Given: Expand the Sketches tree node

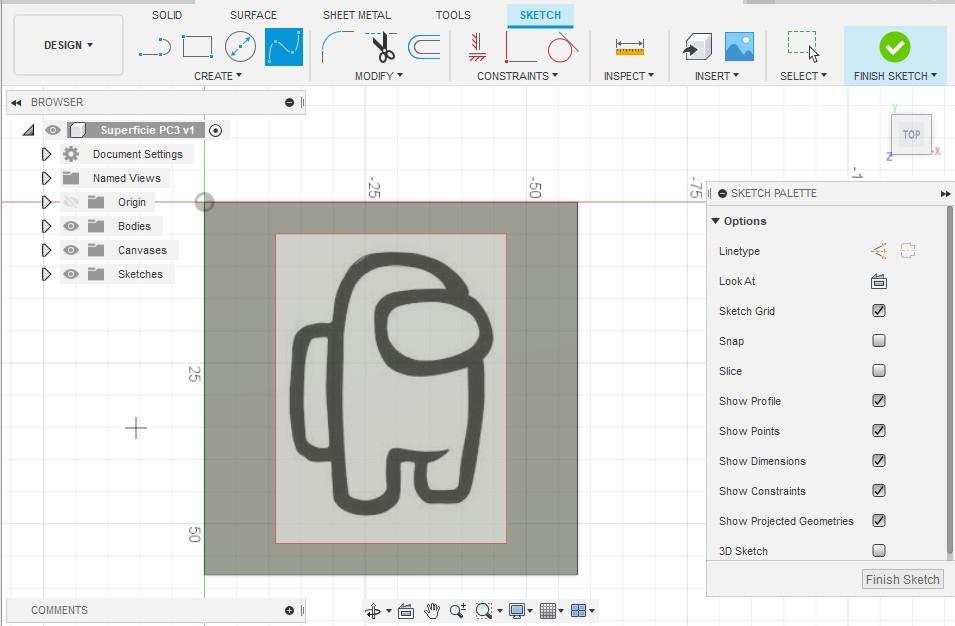Looking at the screenshot, I should (46, 274).
